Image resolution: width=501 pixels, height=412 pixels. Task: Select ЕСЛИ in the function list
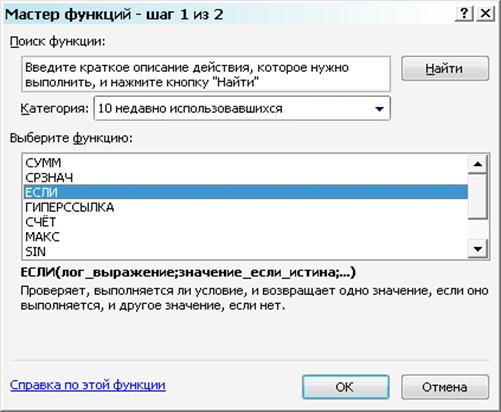[x=246, y=192]
